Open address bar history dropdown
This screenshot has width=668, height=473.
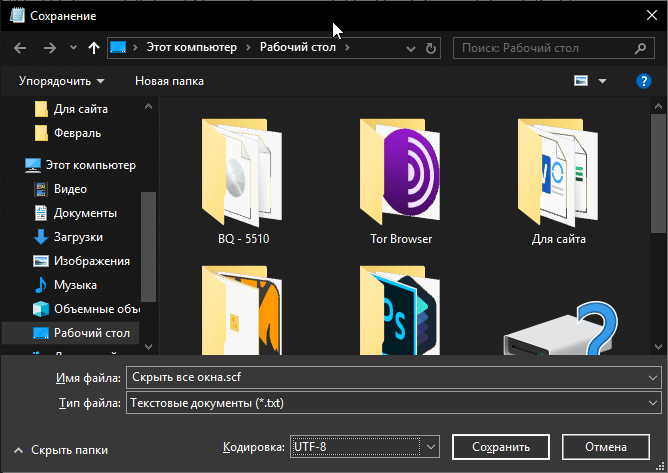point(411,48)
